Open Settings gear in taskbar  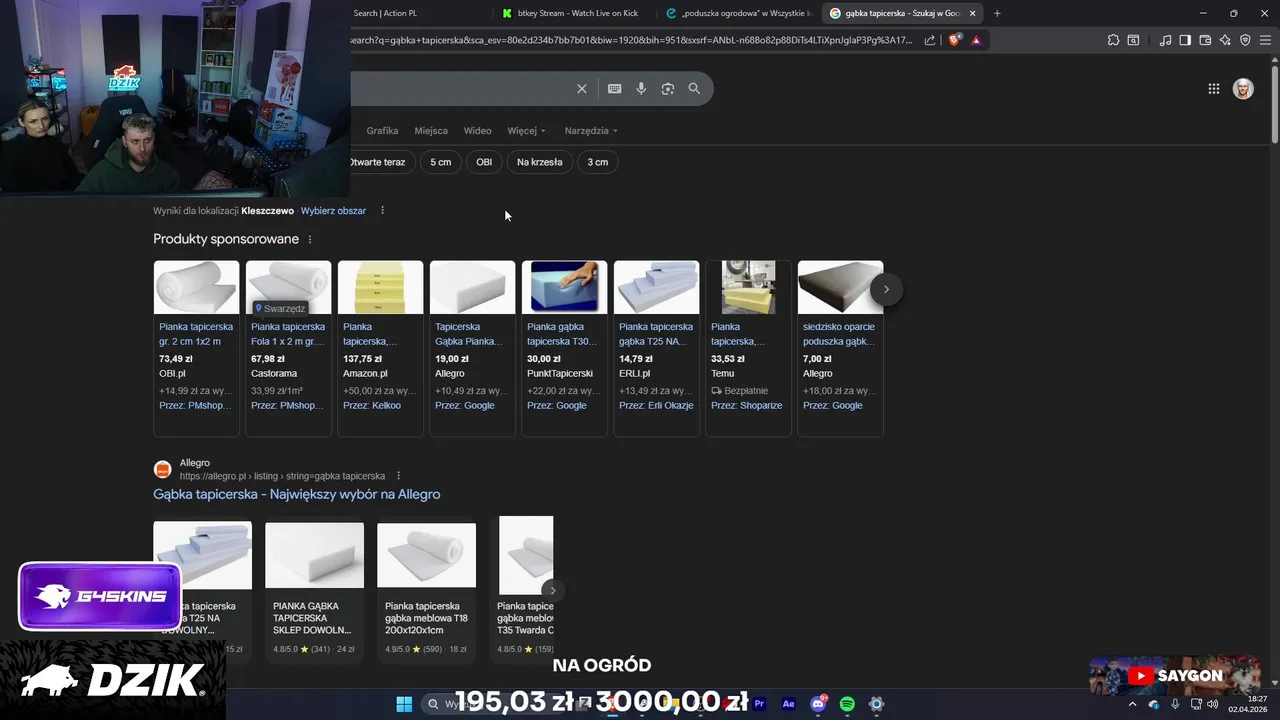click(876, 704)
